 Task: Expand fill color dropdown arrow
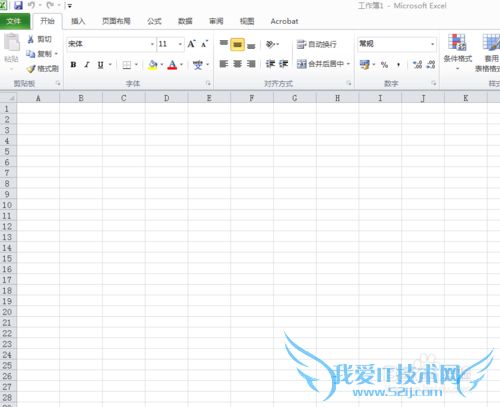click(162, 65)
